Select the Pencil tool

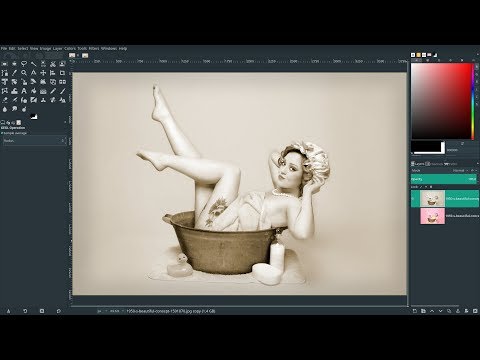pos(53,91)
